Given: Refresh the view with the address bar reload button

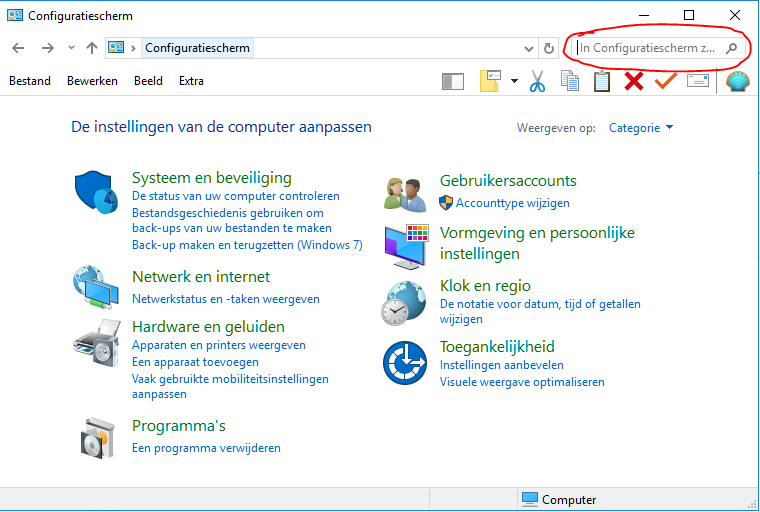Looking at the screenshot, I should pyautogui.click(x=548, y=48).
